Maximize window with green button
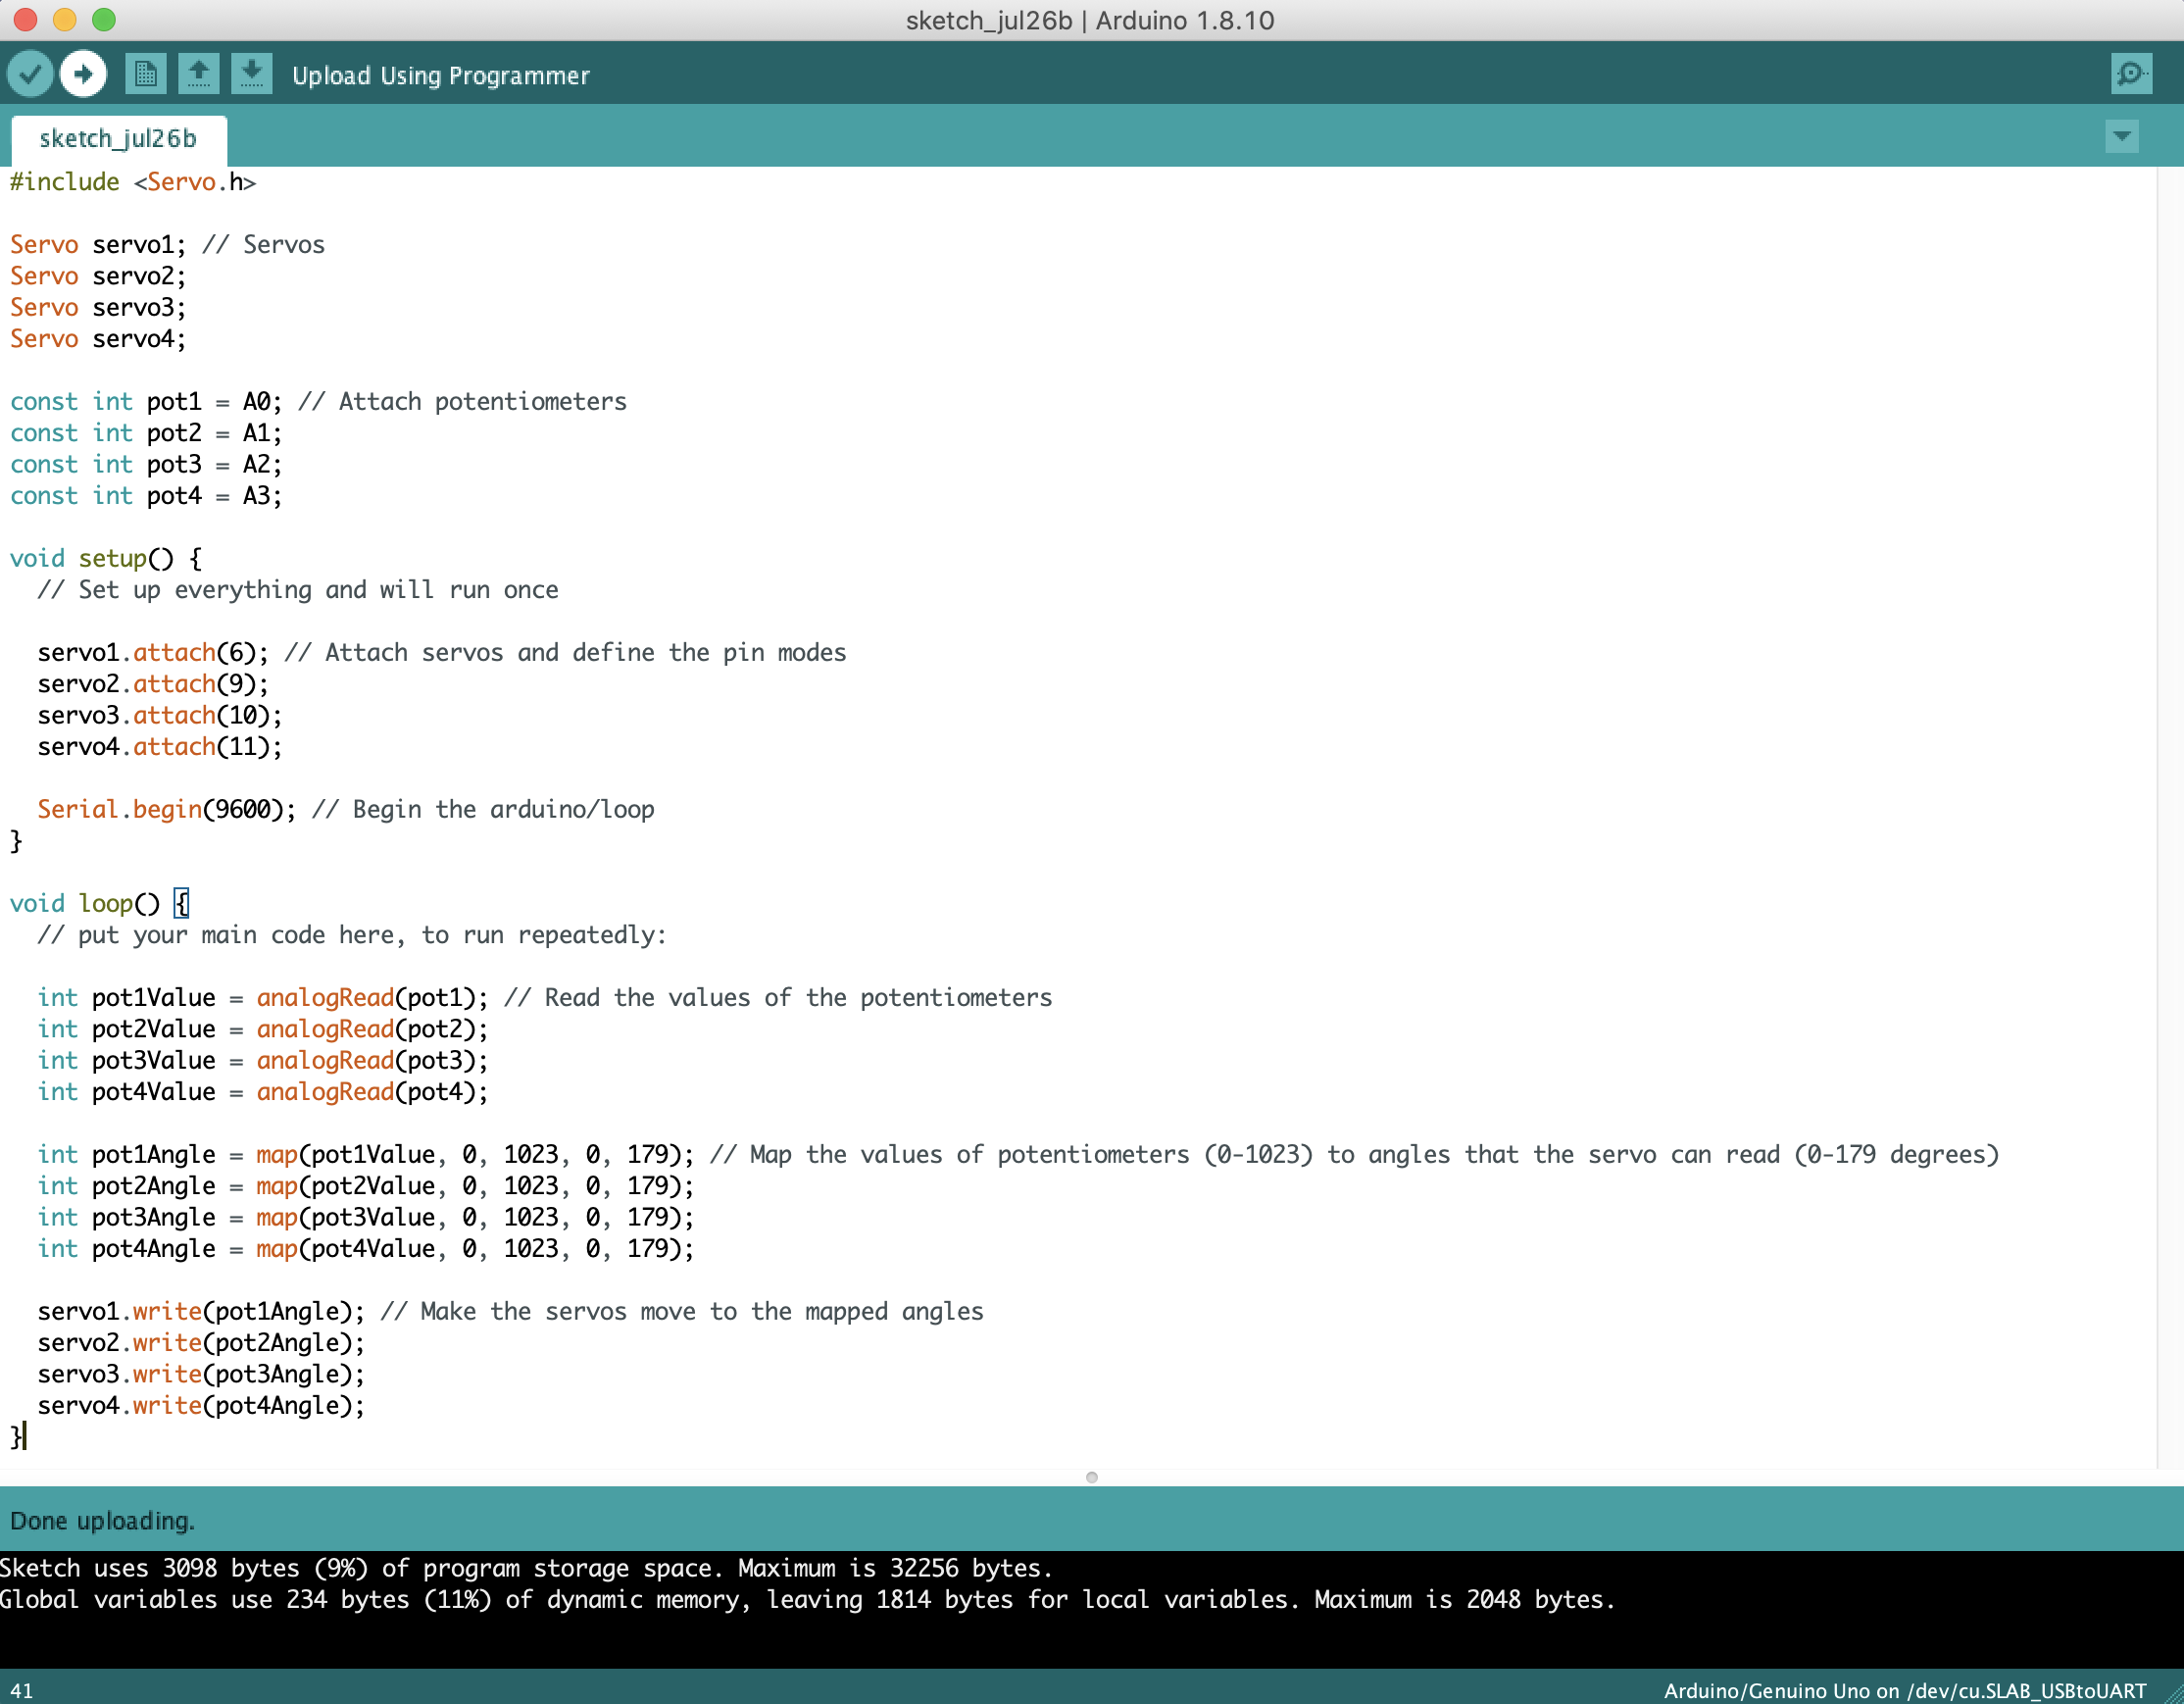2184x1704 pixels. tap(104, 19)
